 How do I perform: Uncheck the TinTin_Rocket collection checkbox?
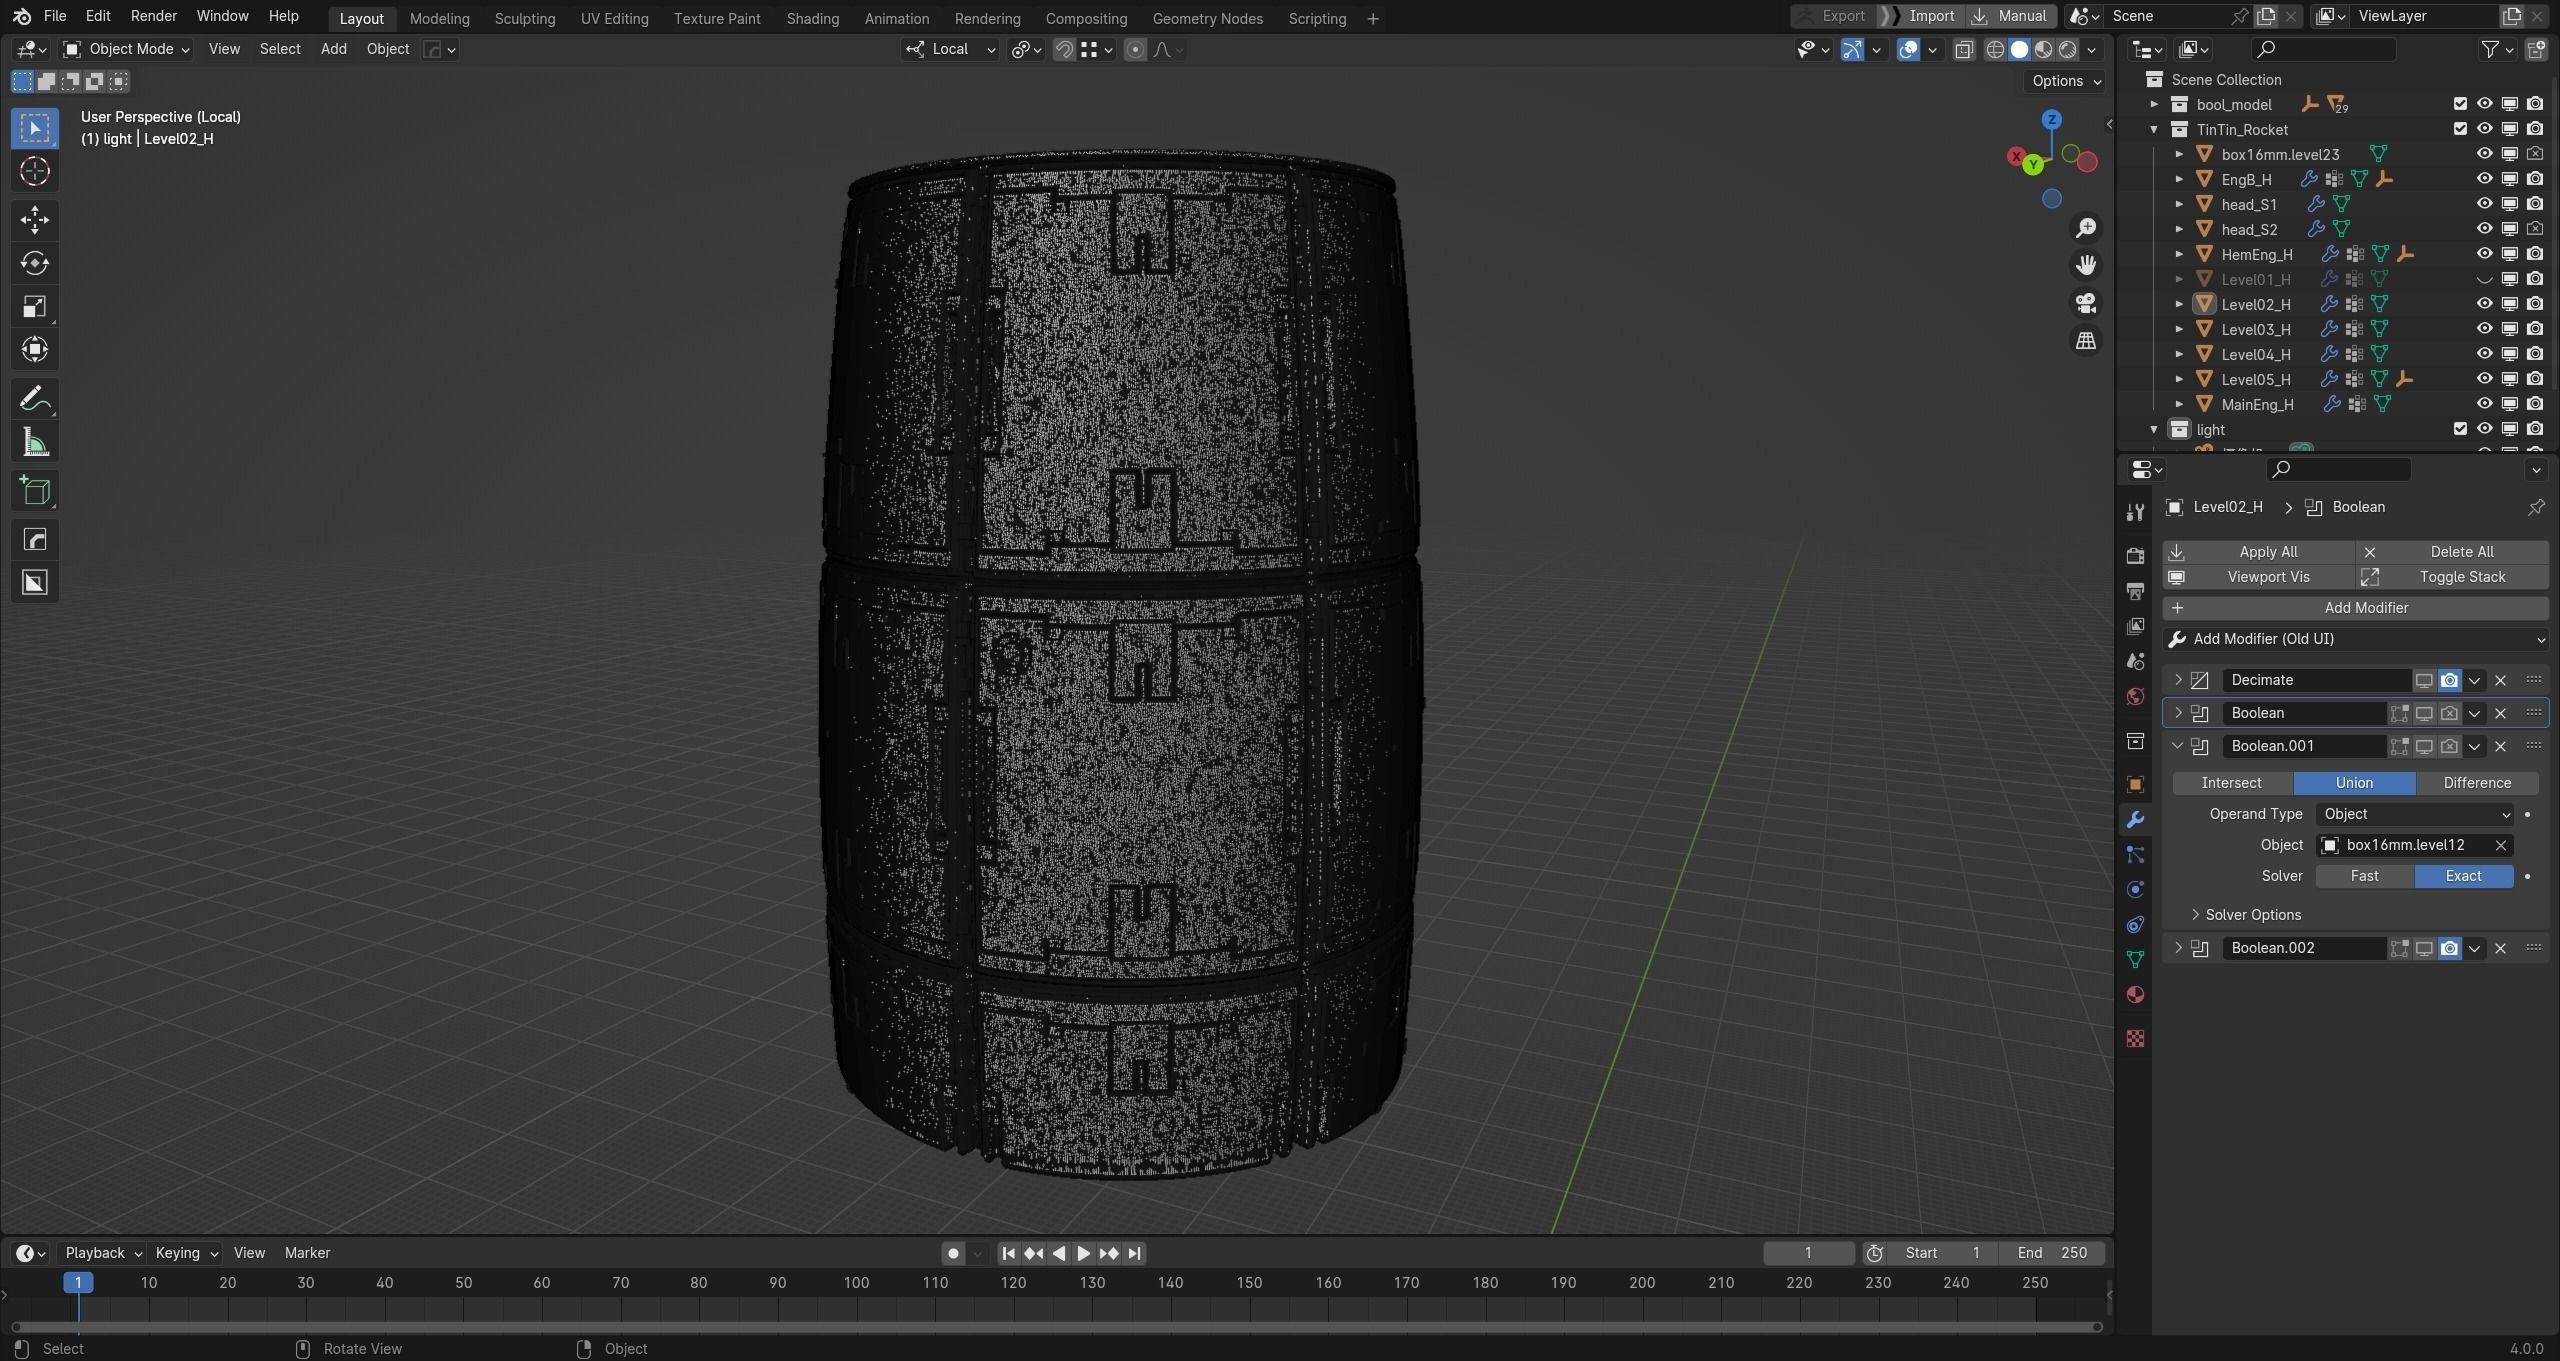(x=2460, y=129)
